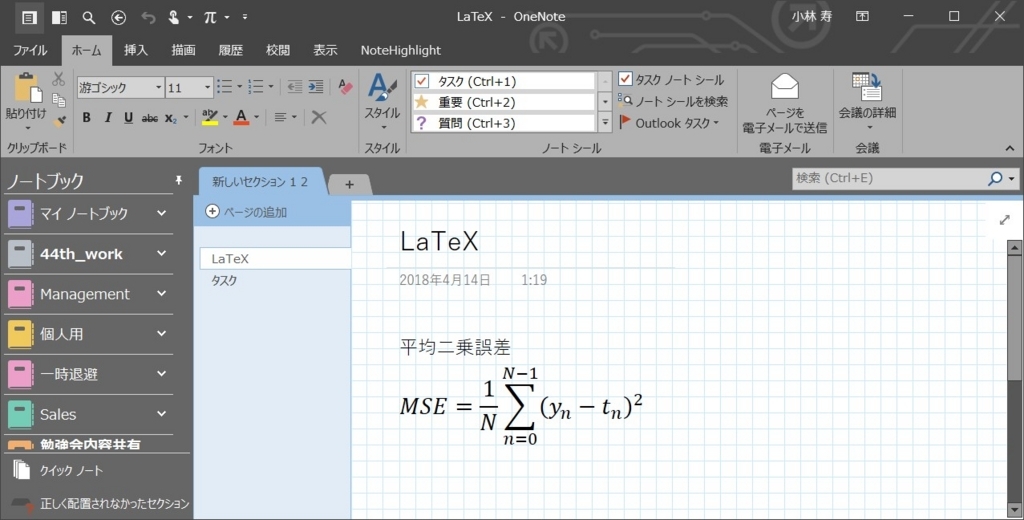Increase indent of paragraph

point(316,87)
